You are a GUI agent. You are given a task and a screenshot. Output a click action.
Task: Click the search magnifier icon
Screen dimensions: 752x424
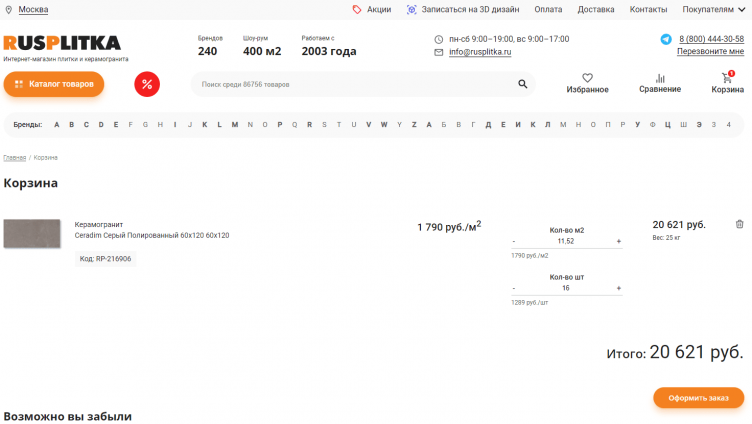(x=522, y=85)
